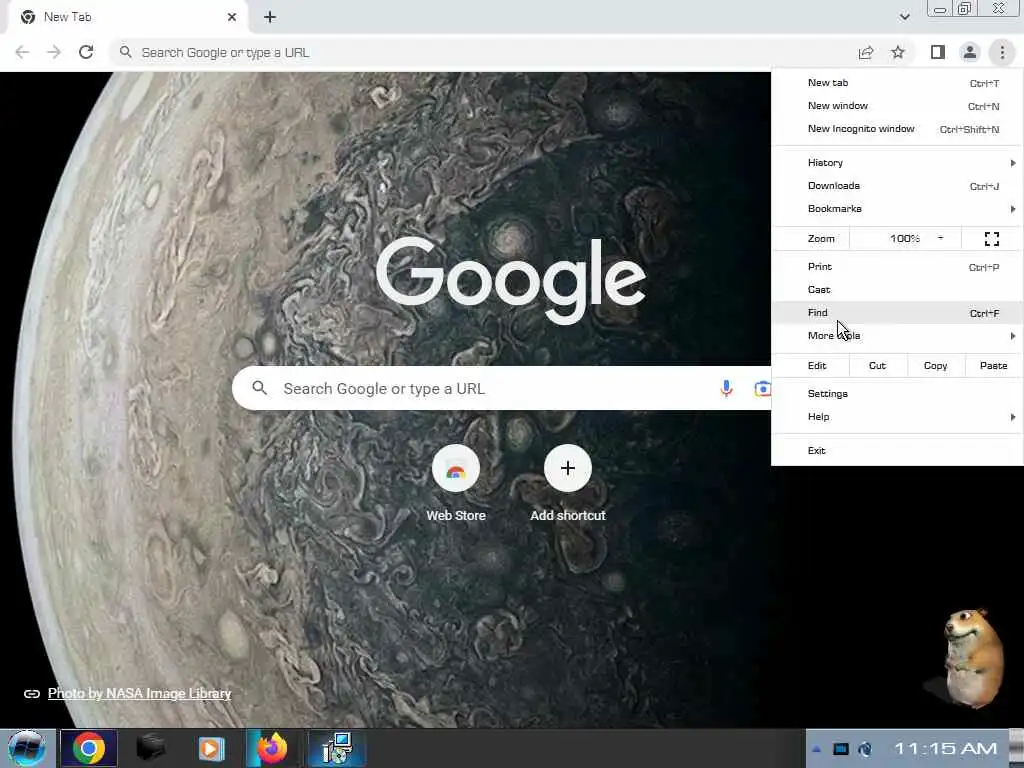Choose Print from the menu
Viewport: 1024px width, 768px height.
click(897, 266)
